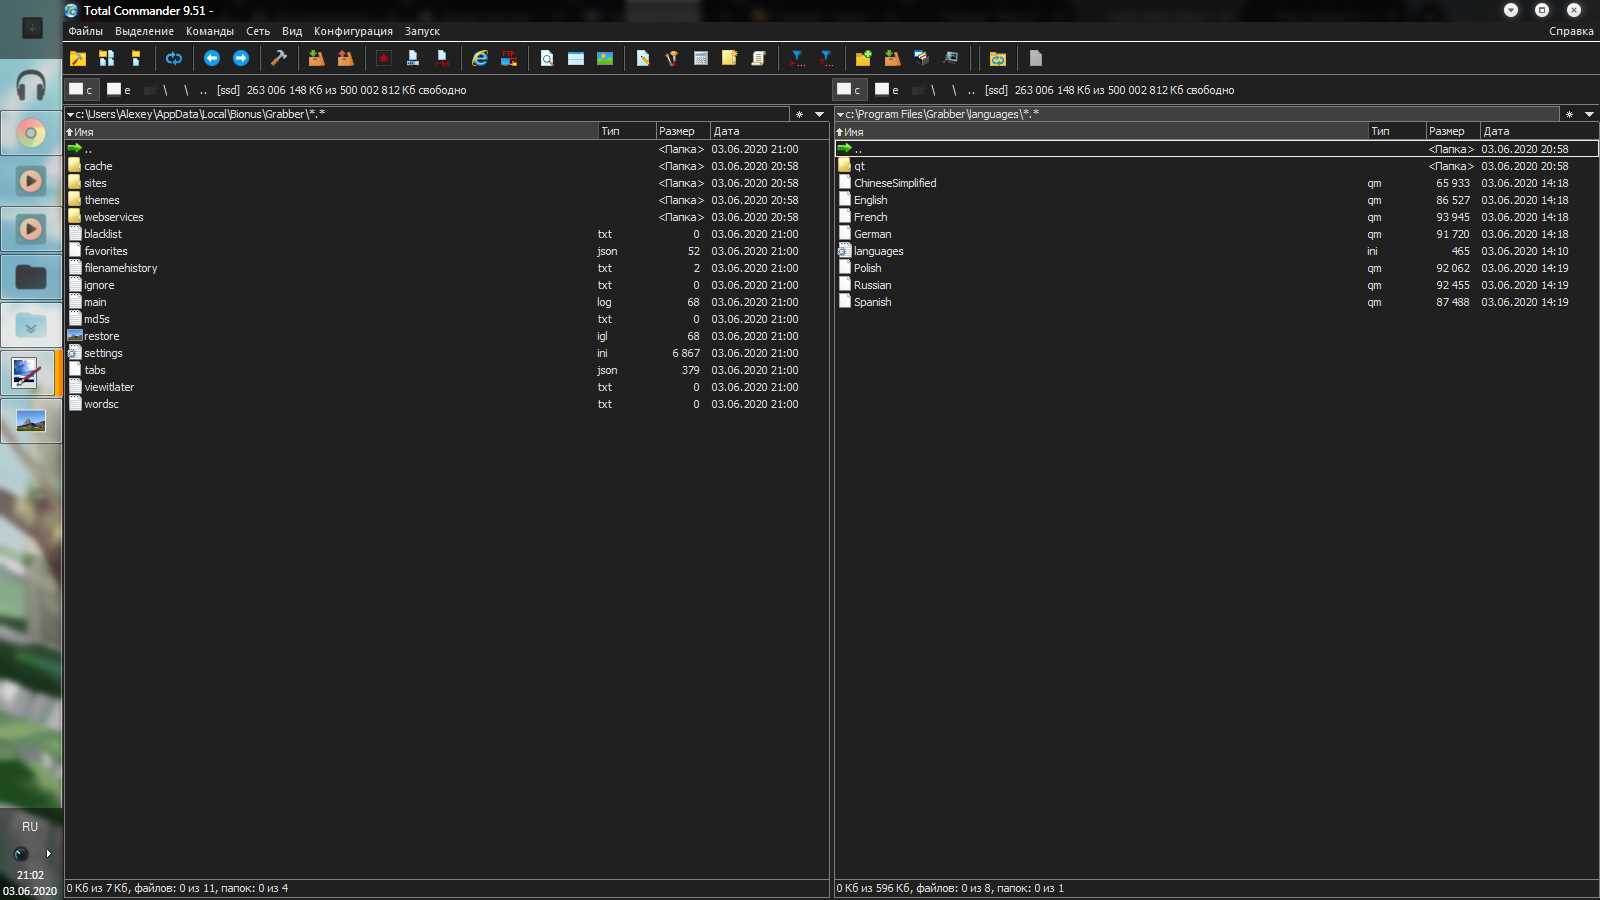Screen dimensions: 1600x900
Task: Open left panel favorites asterisk button
Action: pyautogui.click(x=799, y=114)
